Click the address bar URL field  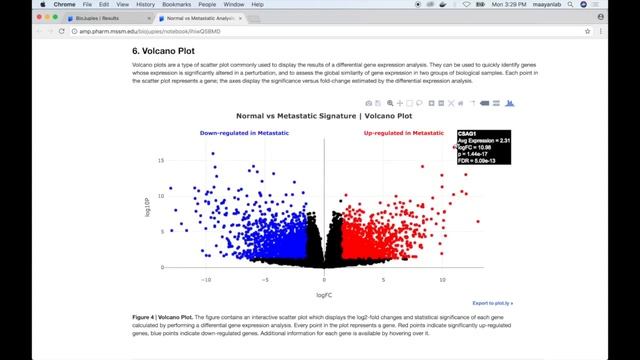tap(327, 31)
